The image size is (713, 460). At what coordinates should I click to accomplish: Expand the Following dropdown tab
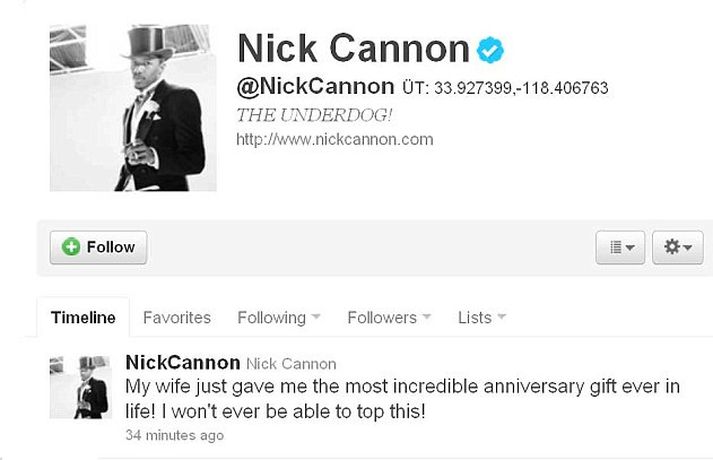click(279, 317)
